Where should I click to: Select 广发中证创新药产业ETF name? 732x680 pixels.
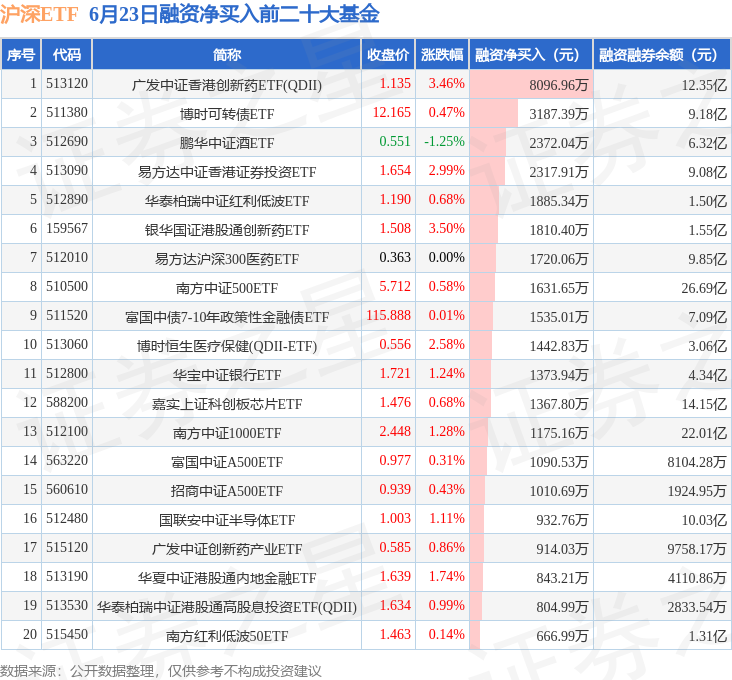pyautogui.click(x=227, y=549)
